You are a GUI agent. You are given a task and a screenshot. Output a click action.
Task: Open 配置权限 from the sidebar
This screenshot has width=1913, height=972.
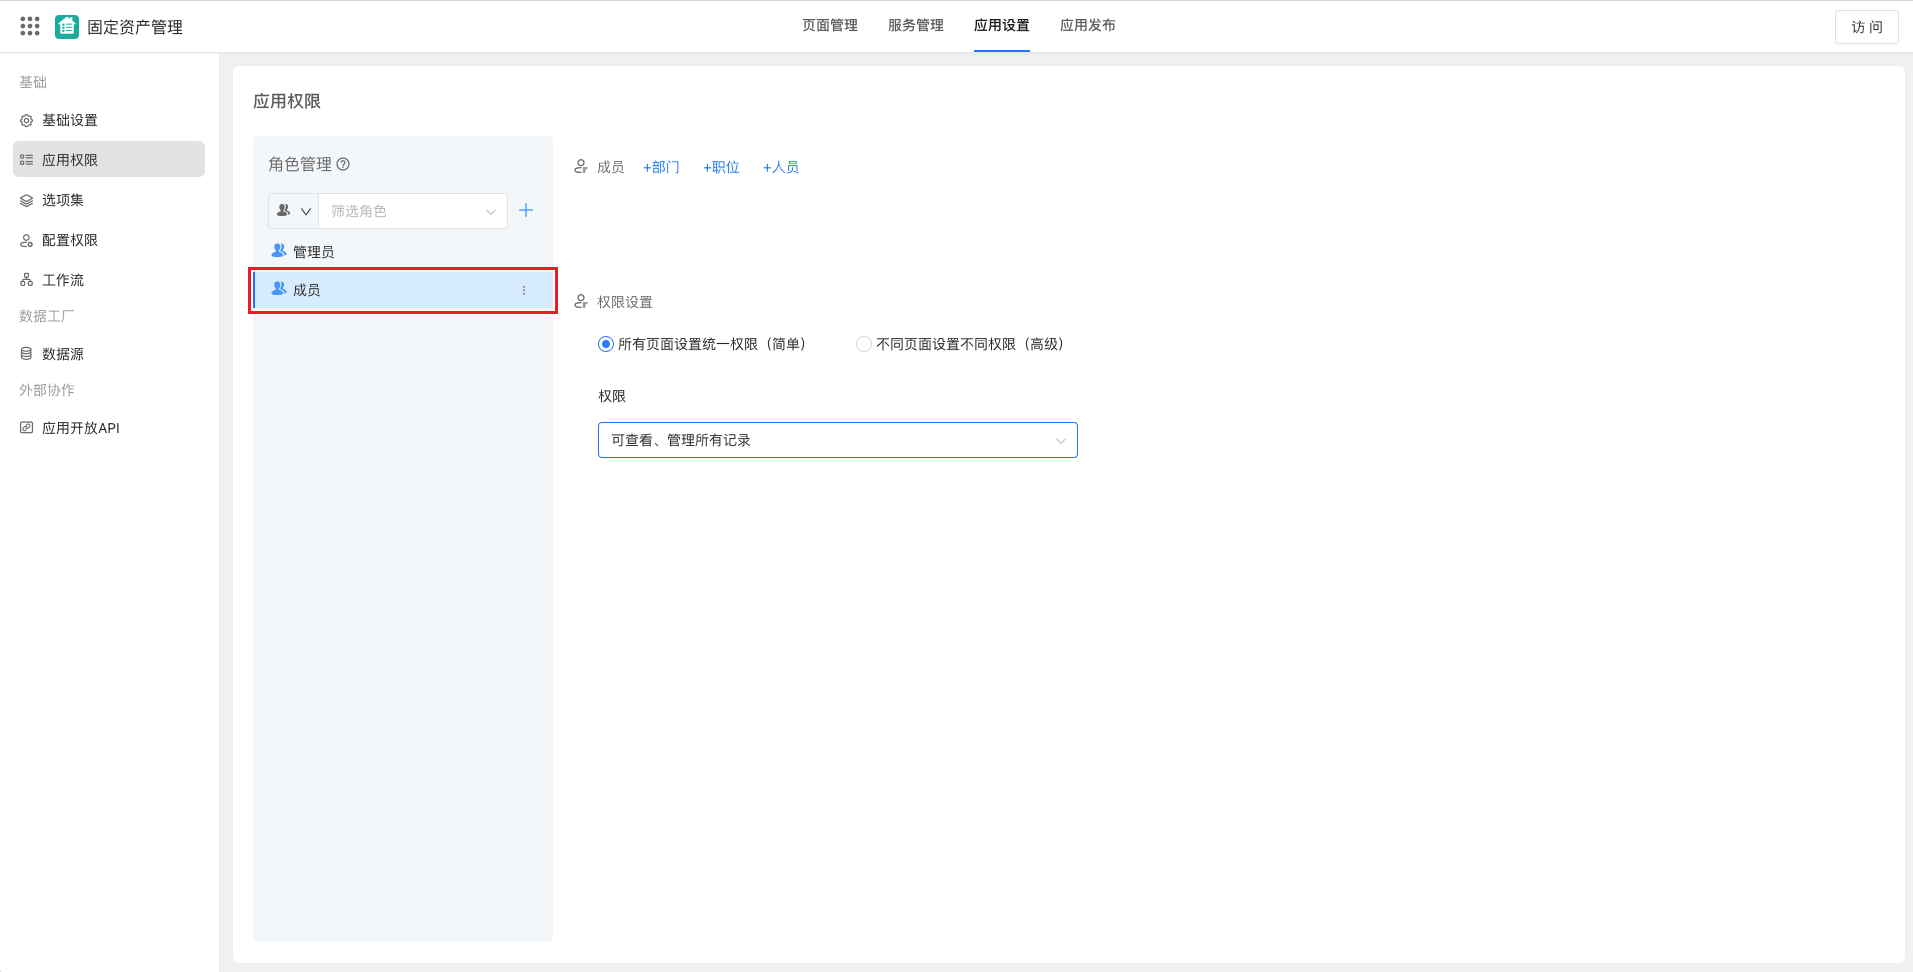[x=27, y=239]
